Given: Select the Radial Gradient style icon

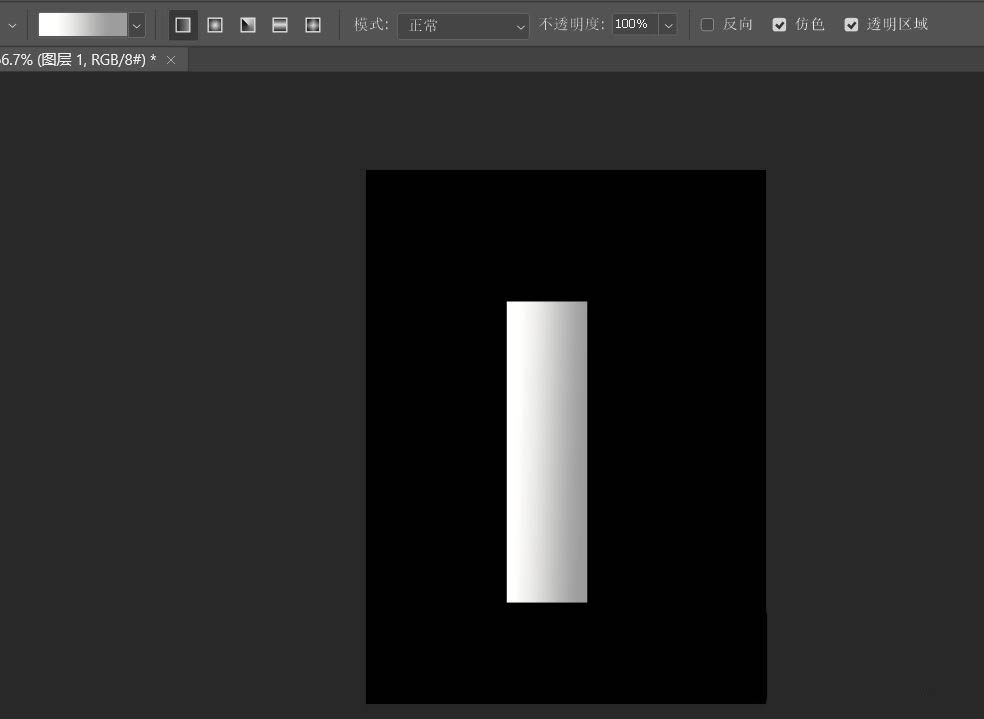Looking at the screenshot, I should [215, 25].
